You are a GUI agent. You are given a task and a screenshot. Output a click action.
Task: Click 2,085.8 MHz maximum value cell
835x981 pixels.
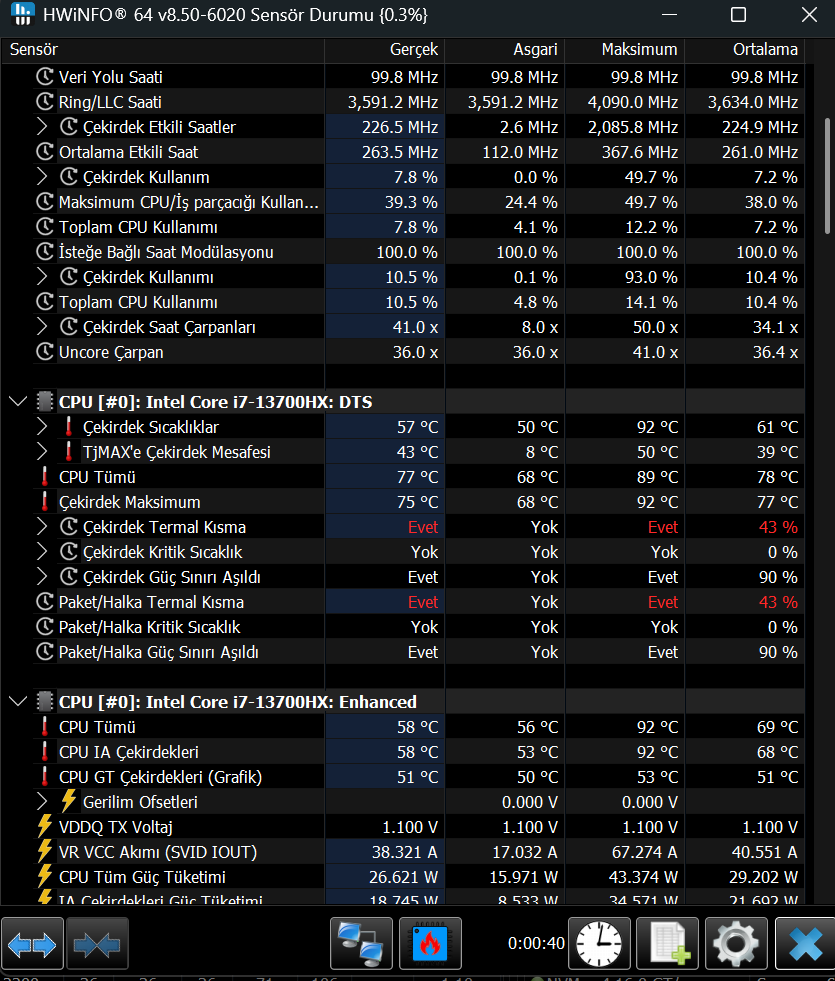click(x=625, y=127)
